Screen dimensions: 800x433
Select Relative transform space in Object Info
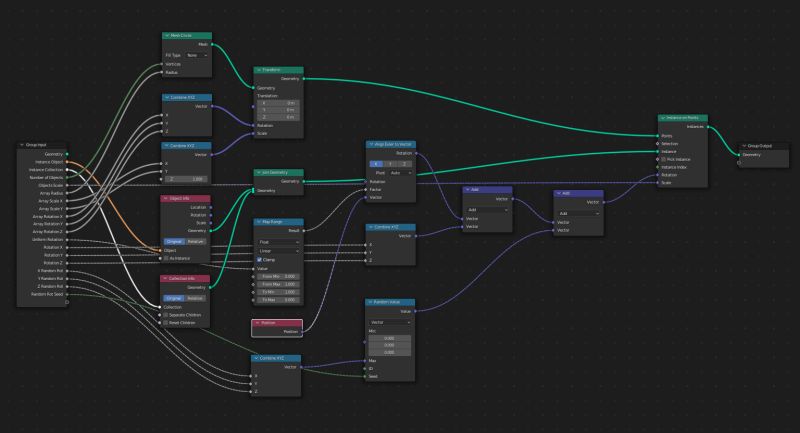tap(195, 241)
